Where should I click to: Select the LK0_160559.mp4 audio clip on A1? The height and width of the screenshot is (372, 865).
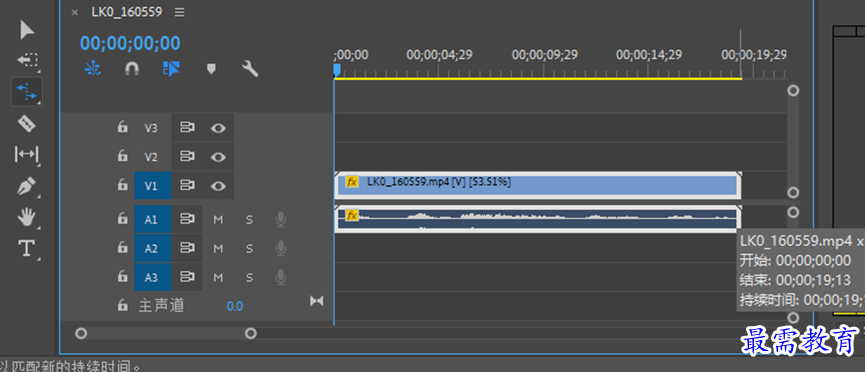(537, 219)
